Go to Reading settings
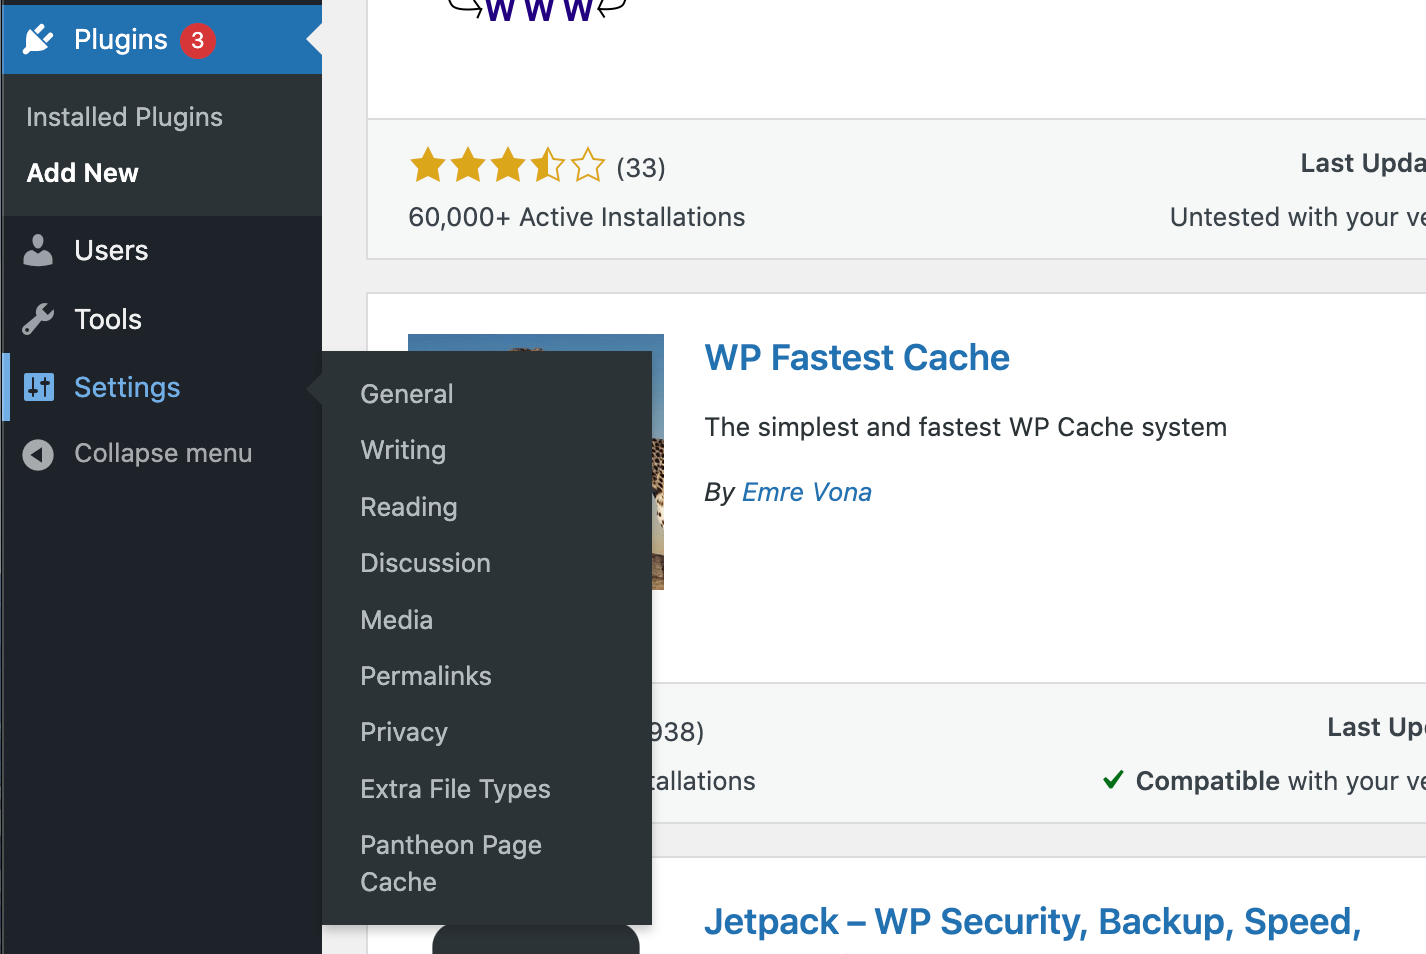This screenshot has height=954, width=1426. pos(408,507)
